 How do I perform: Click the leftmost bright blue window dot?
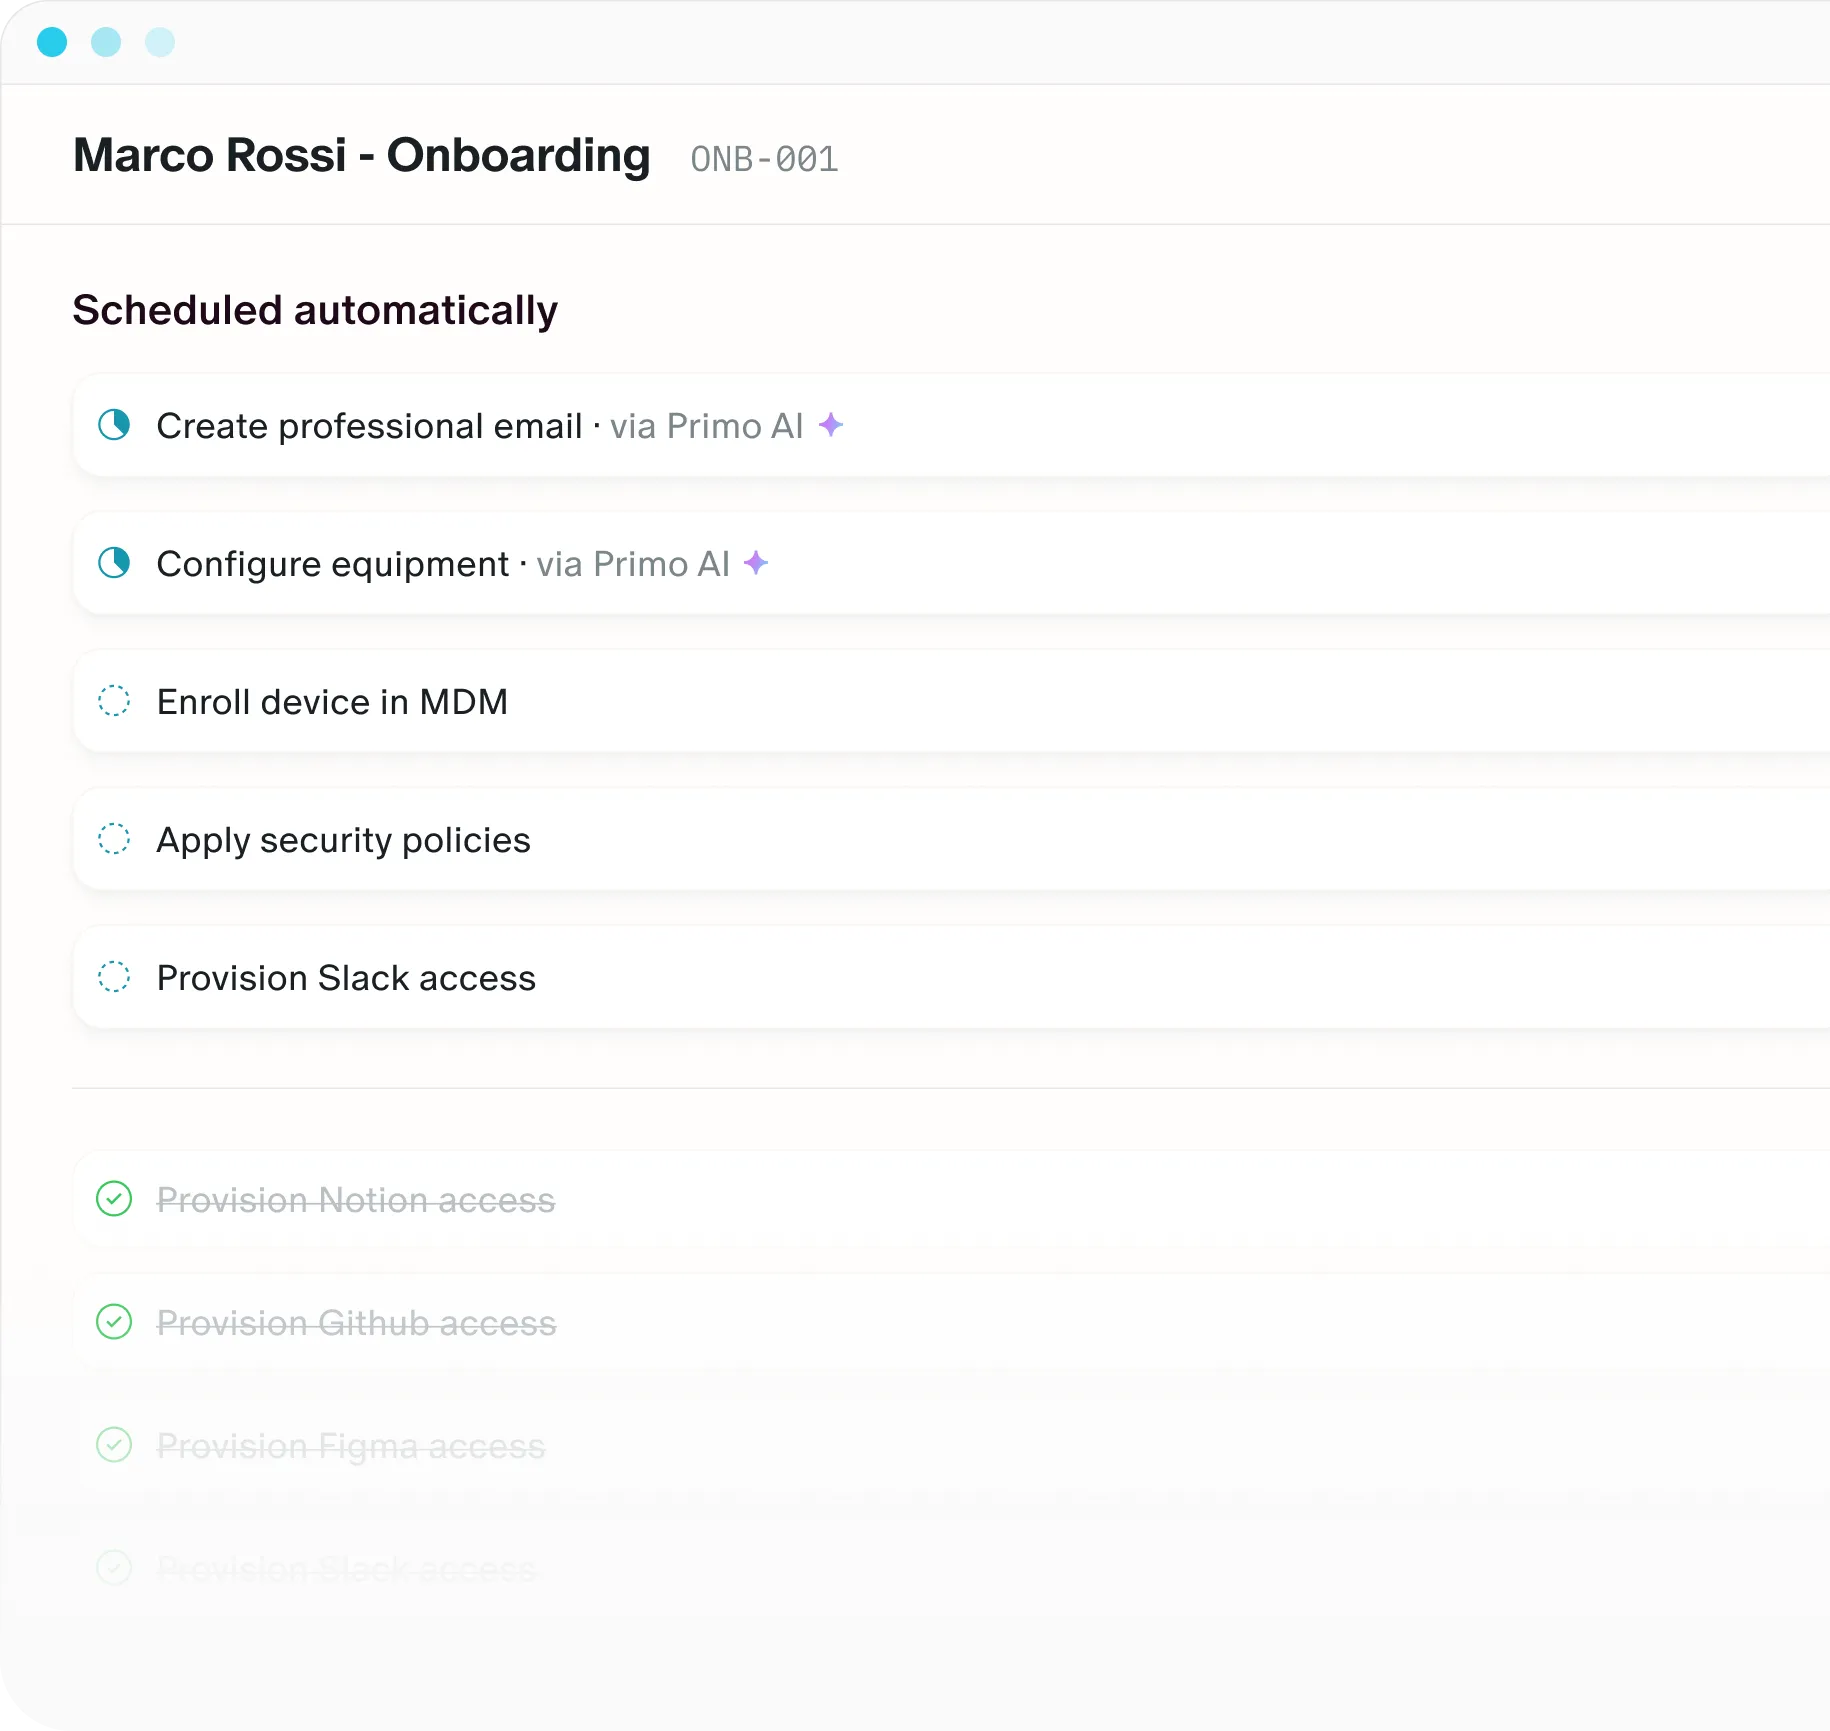coord(52,42)
